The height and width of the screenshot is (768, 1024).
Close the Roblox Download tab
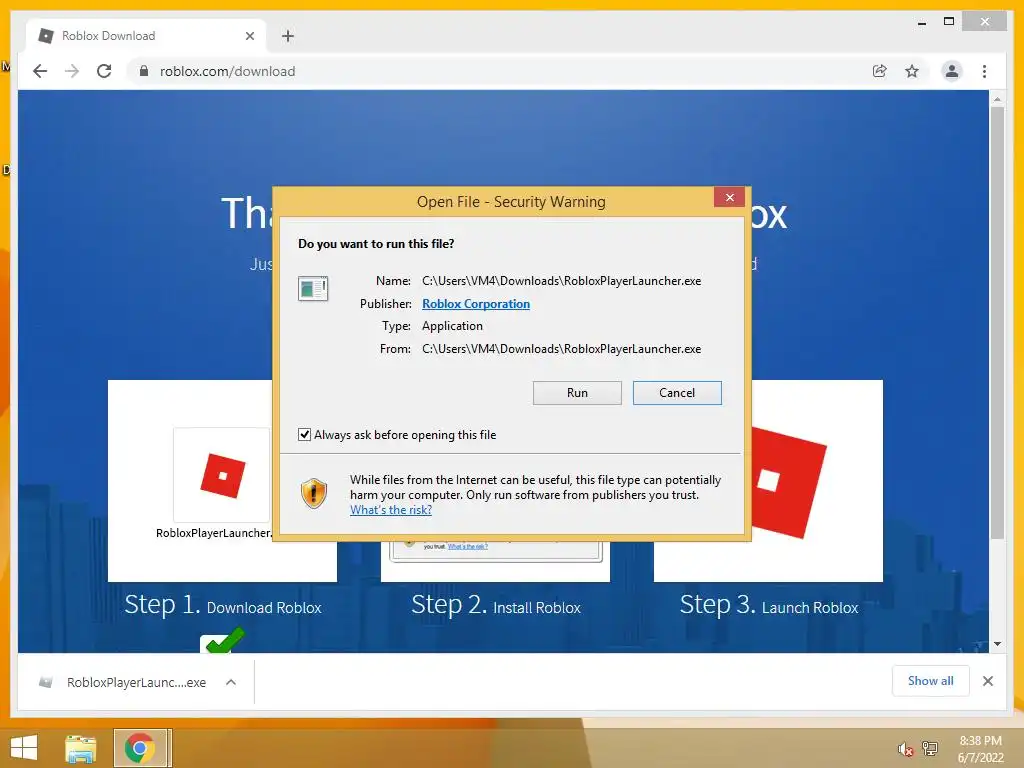click(x=249, y=36)
